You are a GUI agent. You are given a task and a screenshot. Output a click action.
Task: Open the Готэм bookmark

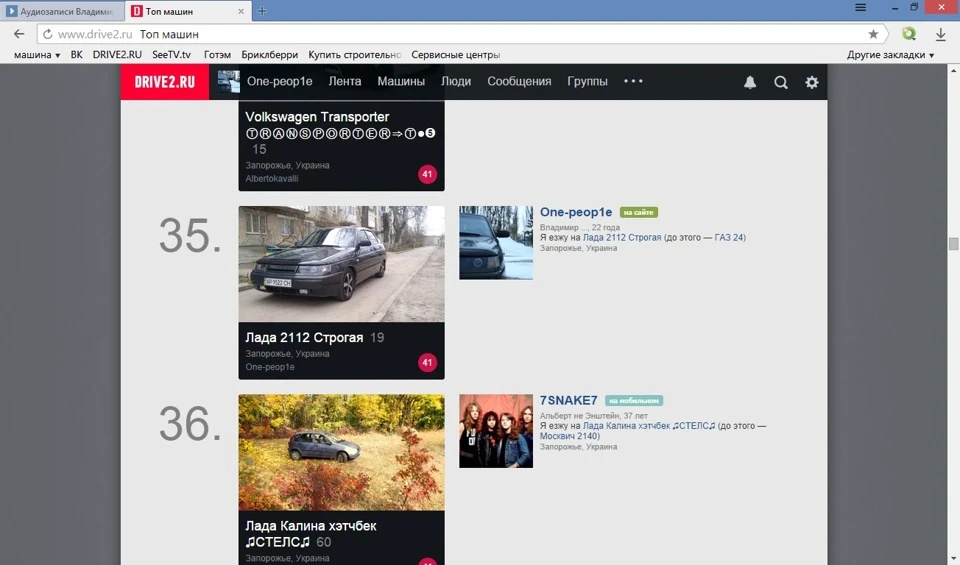[217, 54]
